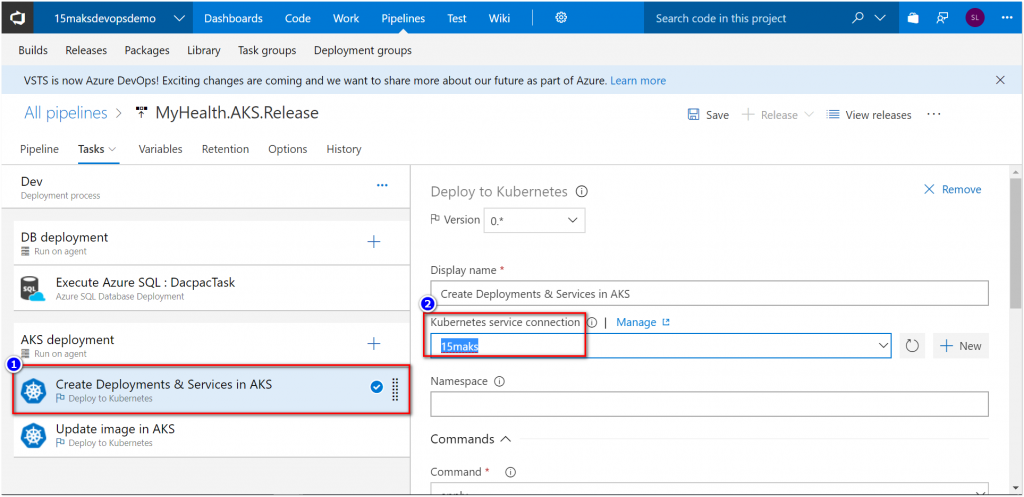Click the vertical scrollbar in task pane
Viewport: 1024px width, 497px height.
pos(1016,243)
